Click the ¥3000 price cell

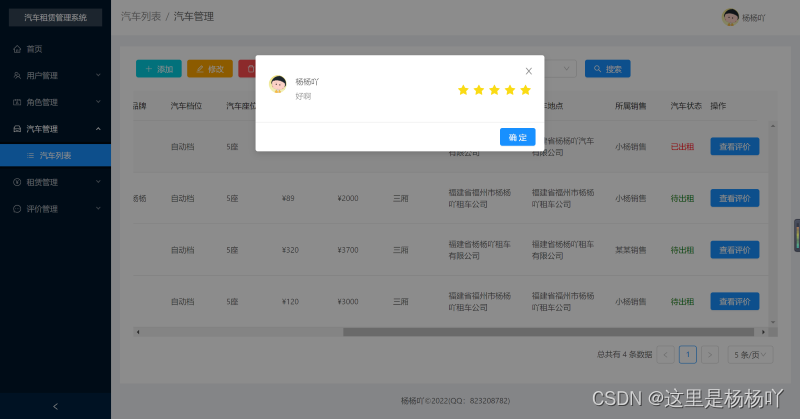348,301
